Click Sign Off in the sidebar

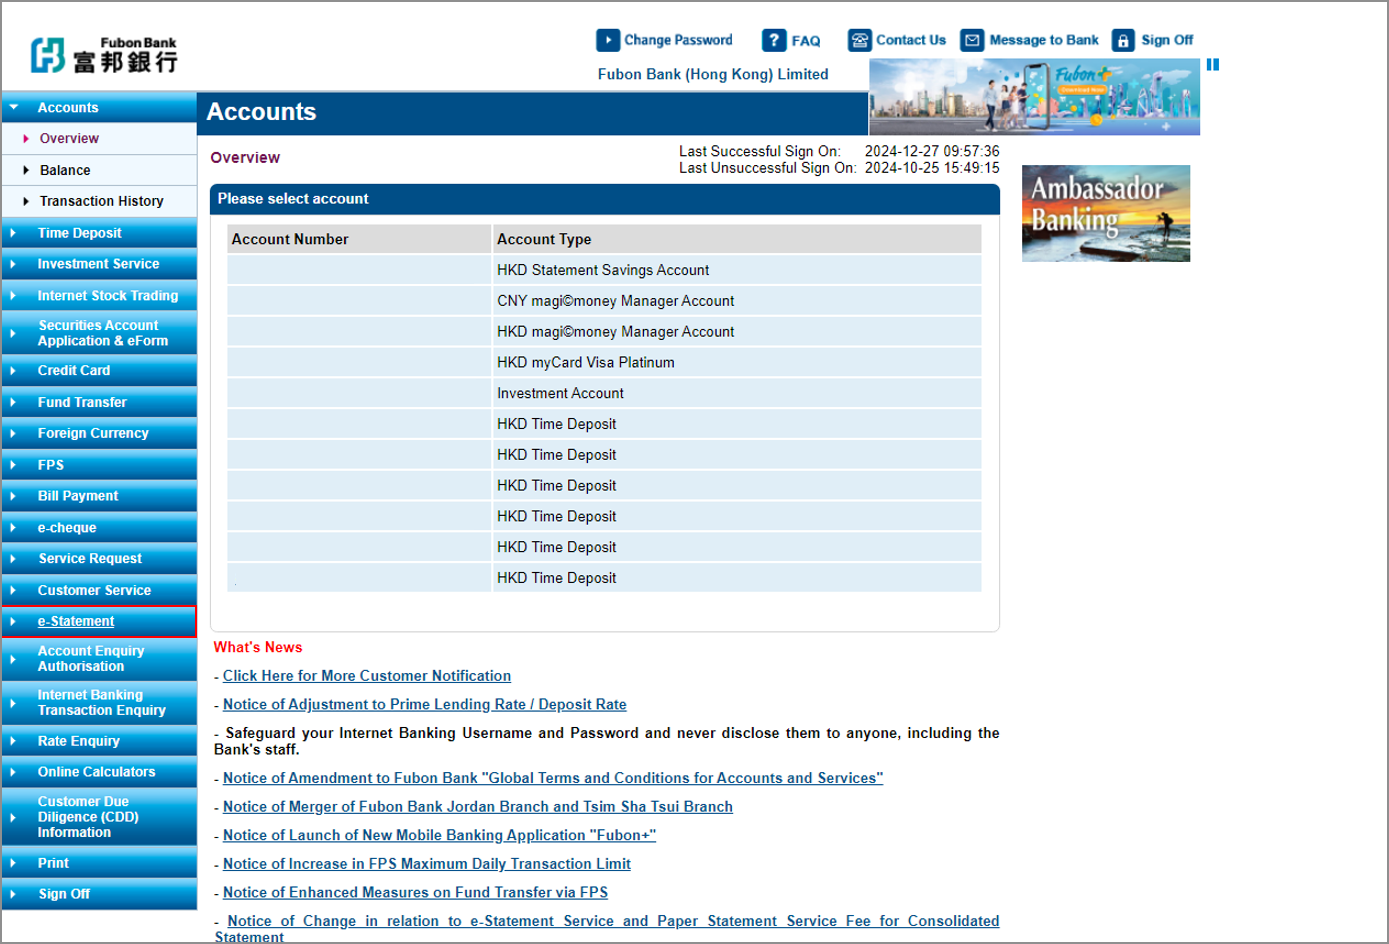(99, 894)
